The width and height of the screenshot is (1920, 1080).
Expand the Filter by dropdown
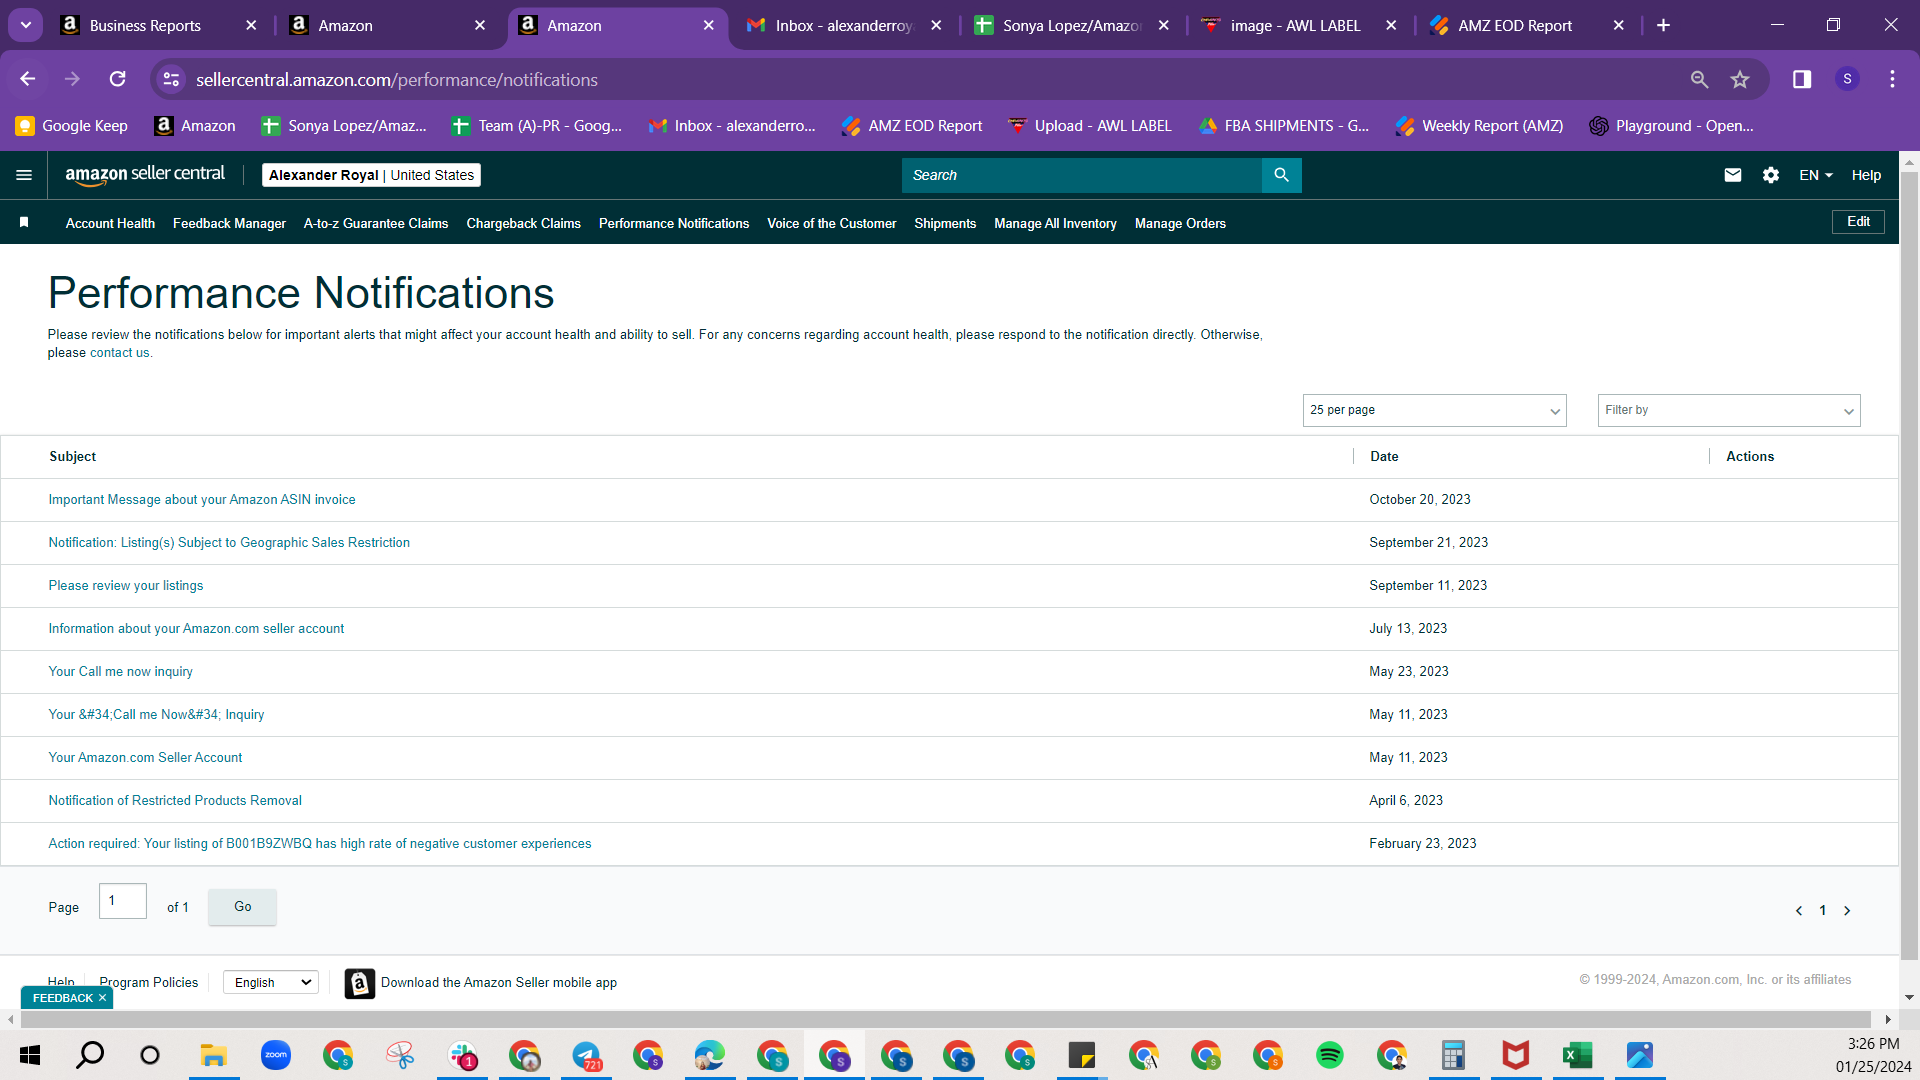[x=1728, y=410]
